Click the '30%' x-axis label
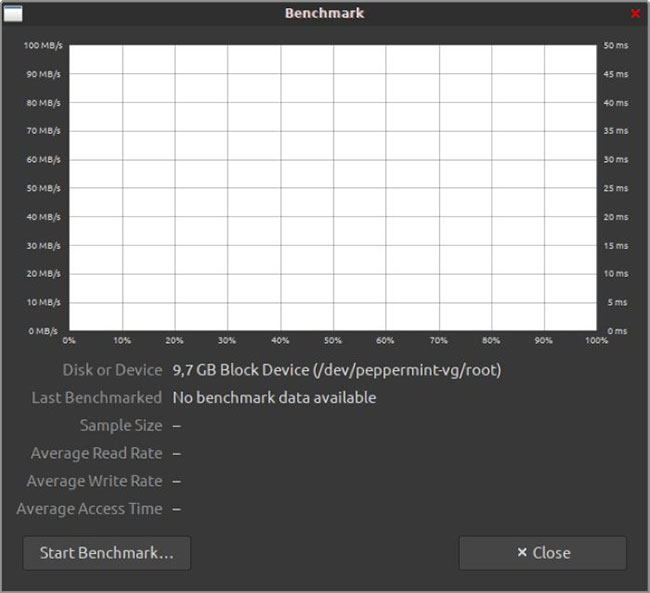This screenshot has height=593, width=650. point(227,340)
